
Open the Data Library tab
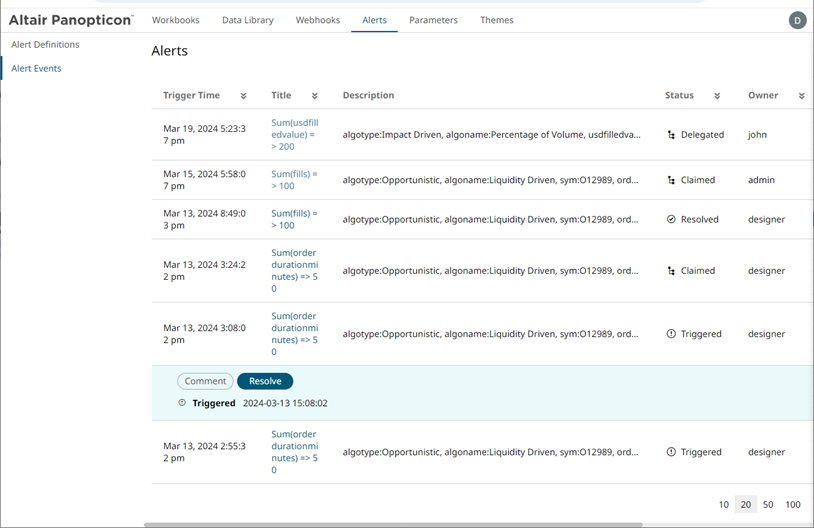point(247,20)
